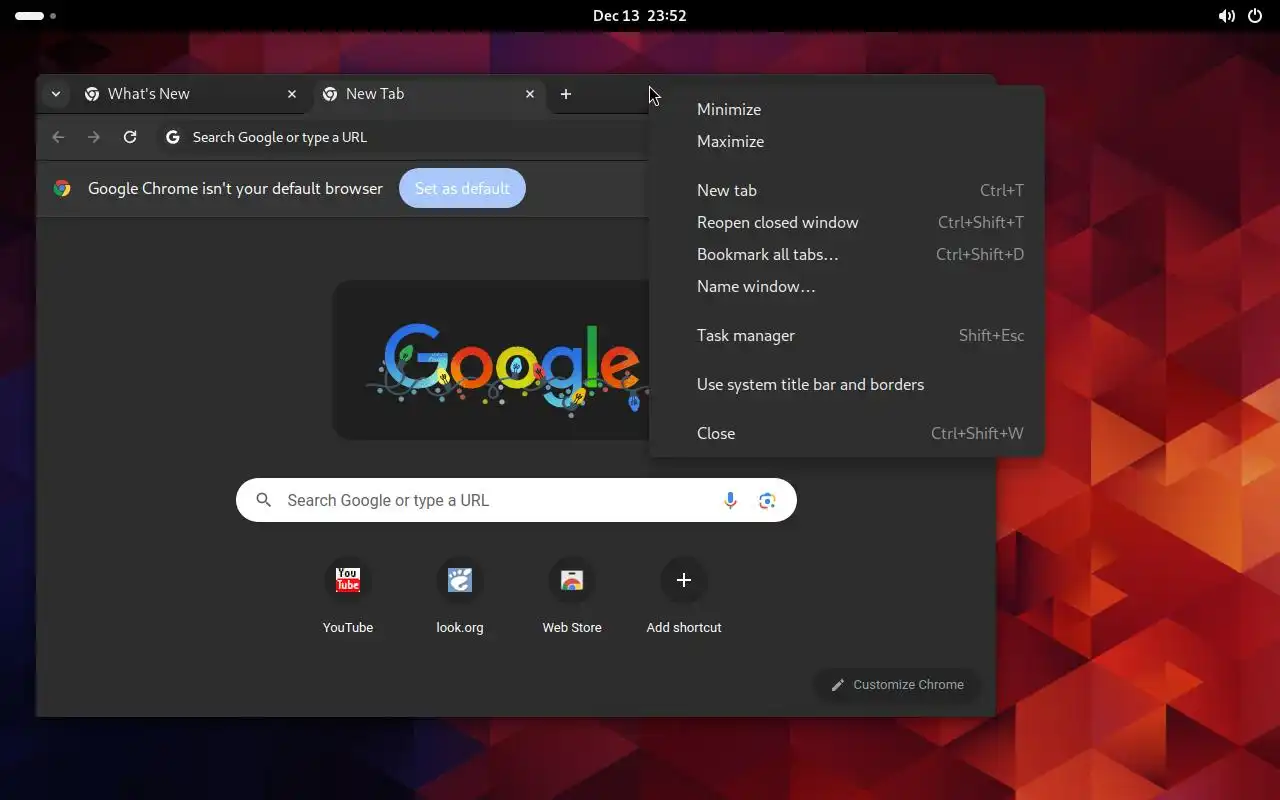The height and width of the screenshot is (800, 1280).
Task: Select Name window… menu entry
Action: tap(846, 286)
